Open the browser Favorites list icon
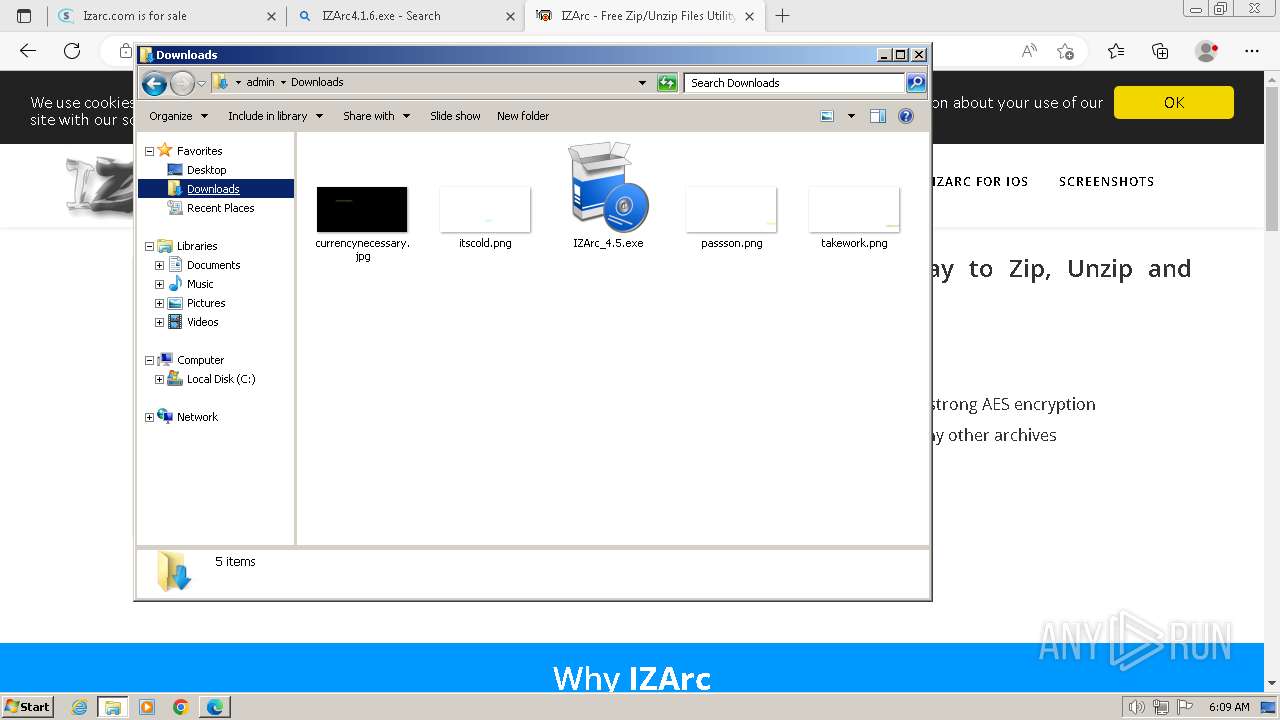The height and width of the screenshot is (720, 1280). (1116, 51)
